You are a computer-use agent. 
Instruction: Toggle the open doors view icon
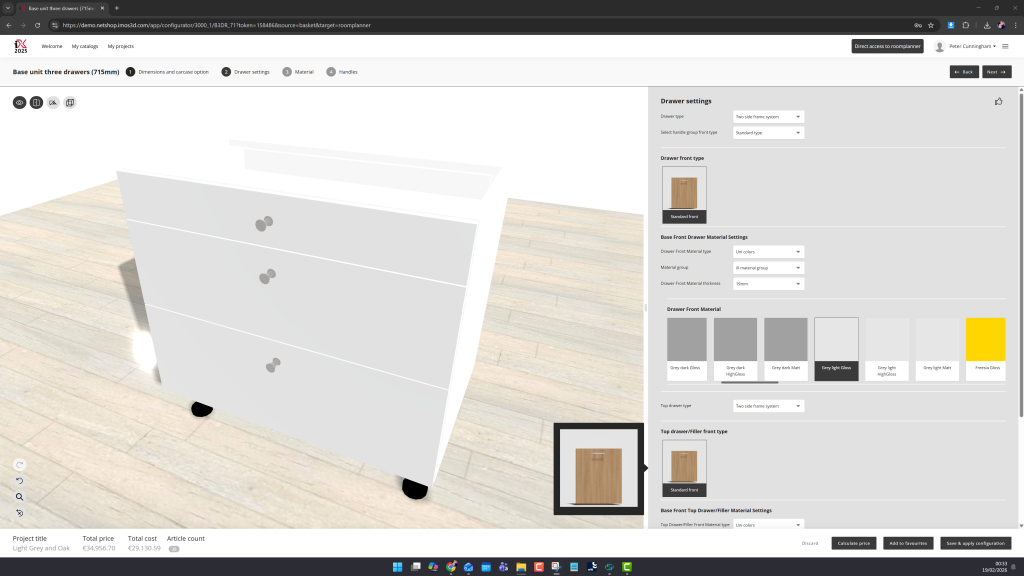tap(36, 102)
